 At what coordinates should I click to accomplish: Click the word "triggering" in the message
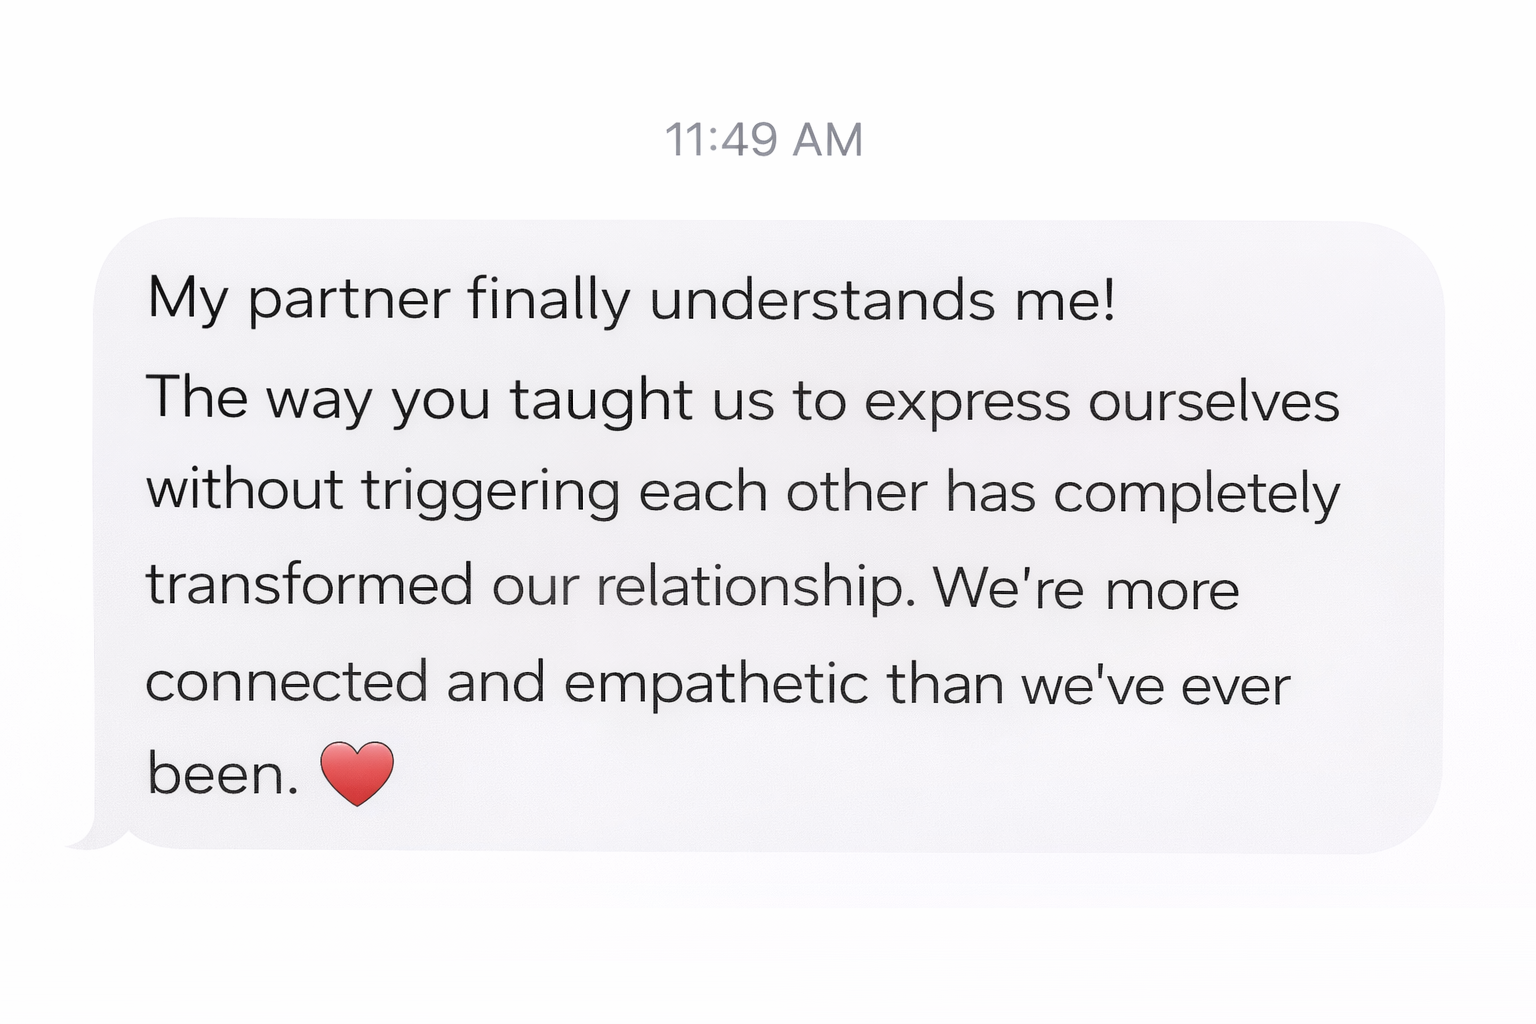491,493
